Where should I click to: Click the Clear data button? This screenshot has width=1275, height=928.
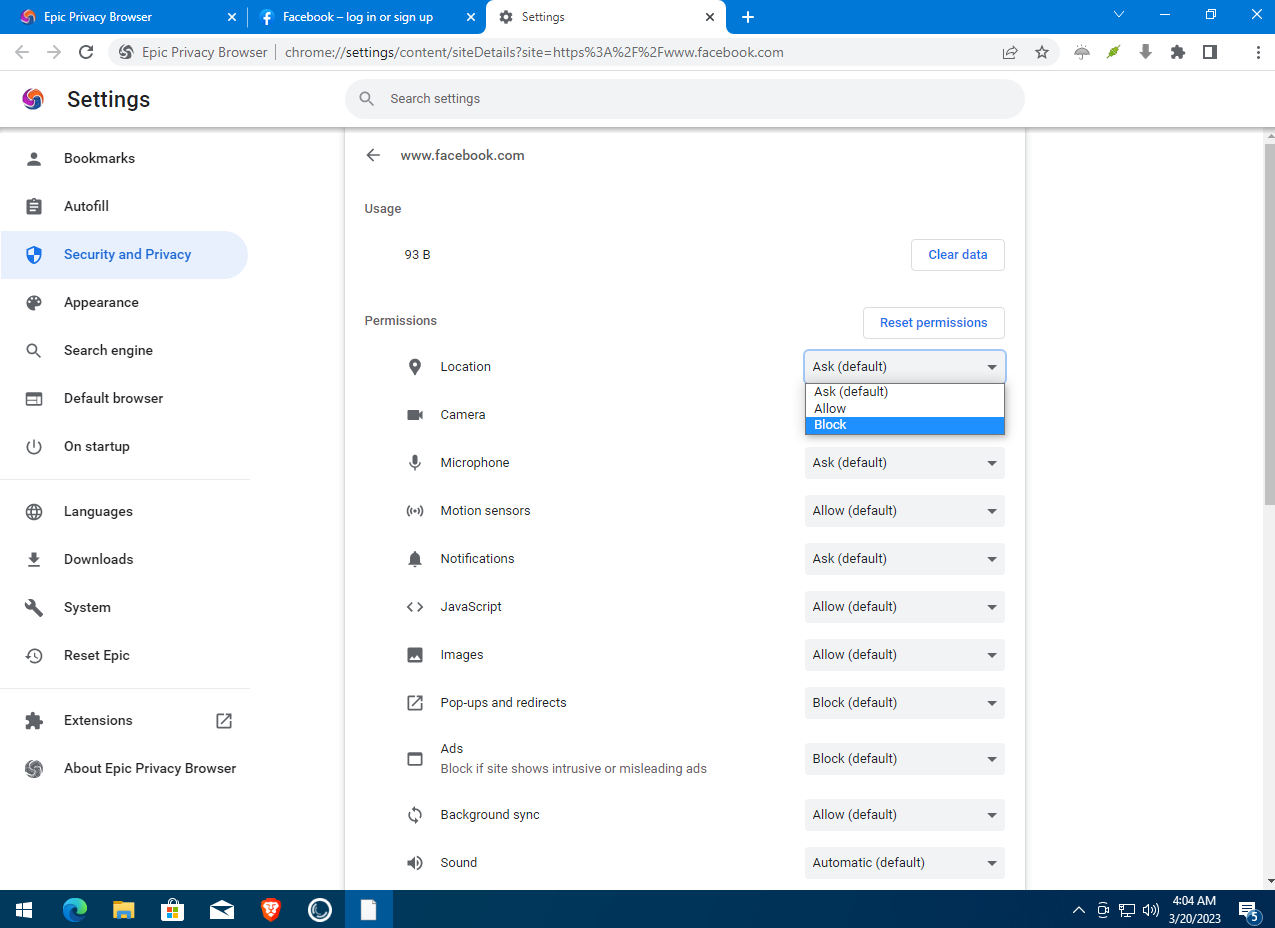click(x=958, y=255)
